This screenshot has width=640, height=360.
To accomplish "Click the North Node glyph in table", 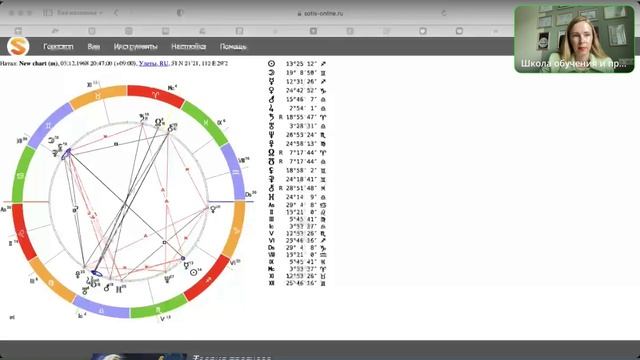I will [271, 153].
